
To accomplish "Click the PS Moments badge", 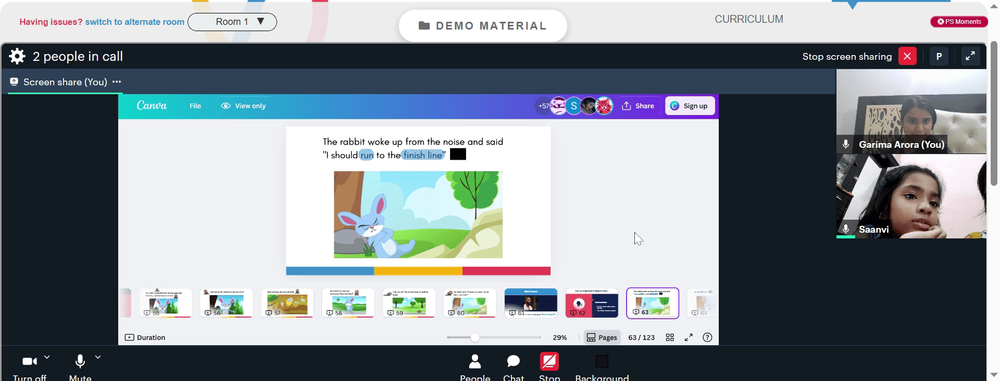I will 959,22.
